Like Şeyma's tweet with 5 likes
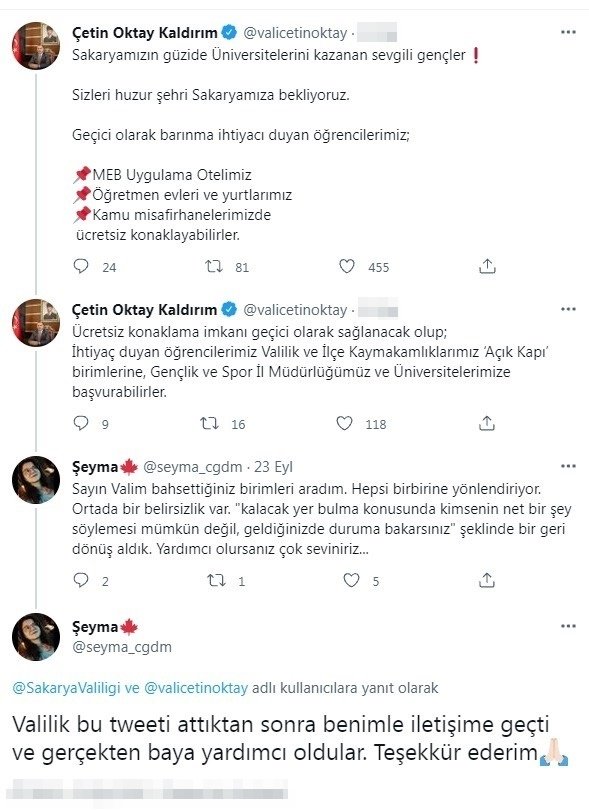 point(348,578)
